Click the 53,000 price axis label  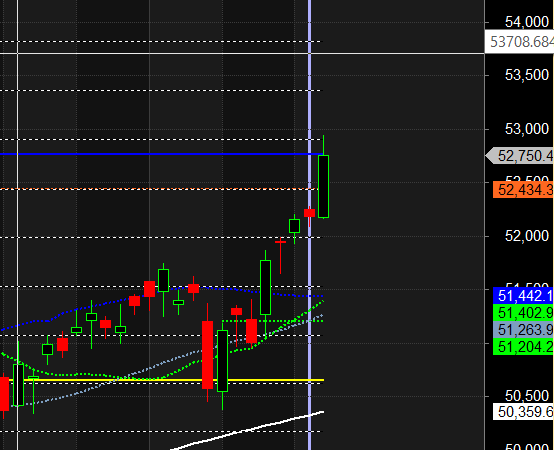point(526,129)
